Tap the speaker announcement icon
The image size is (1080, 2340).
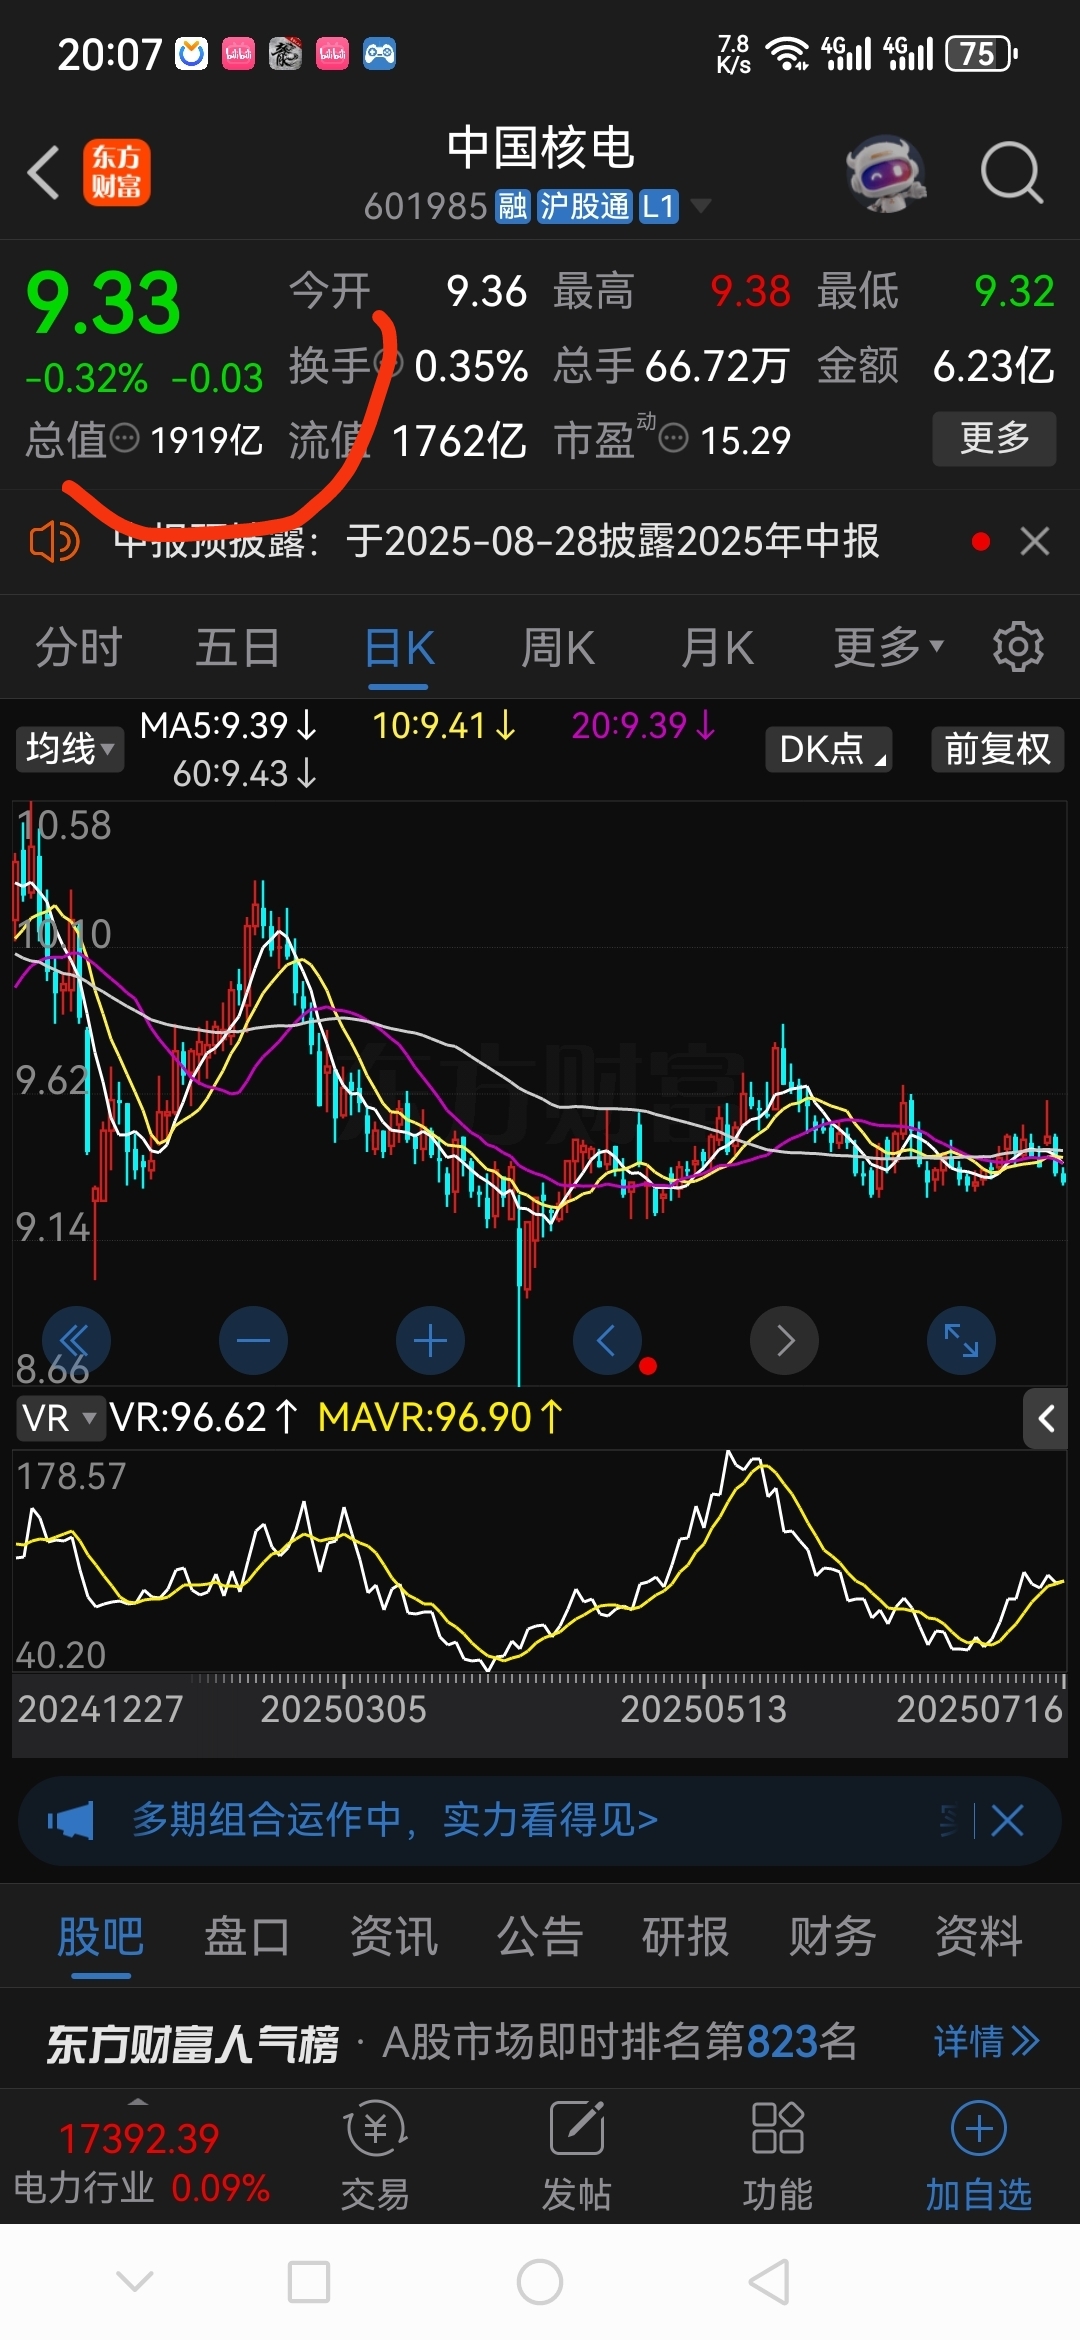55,542
